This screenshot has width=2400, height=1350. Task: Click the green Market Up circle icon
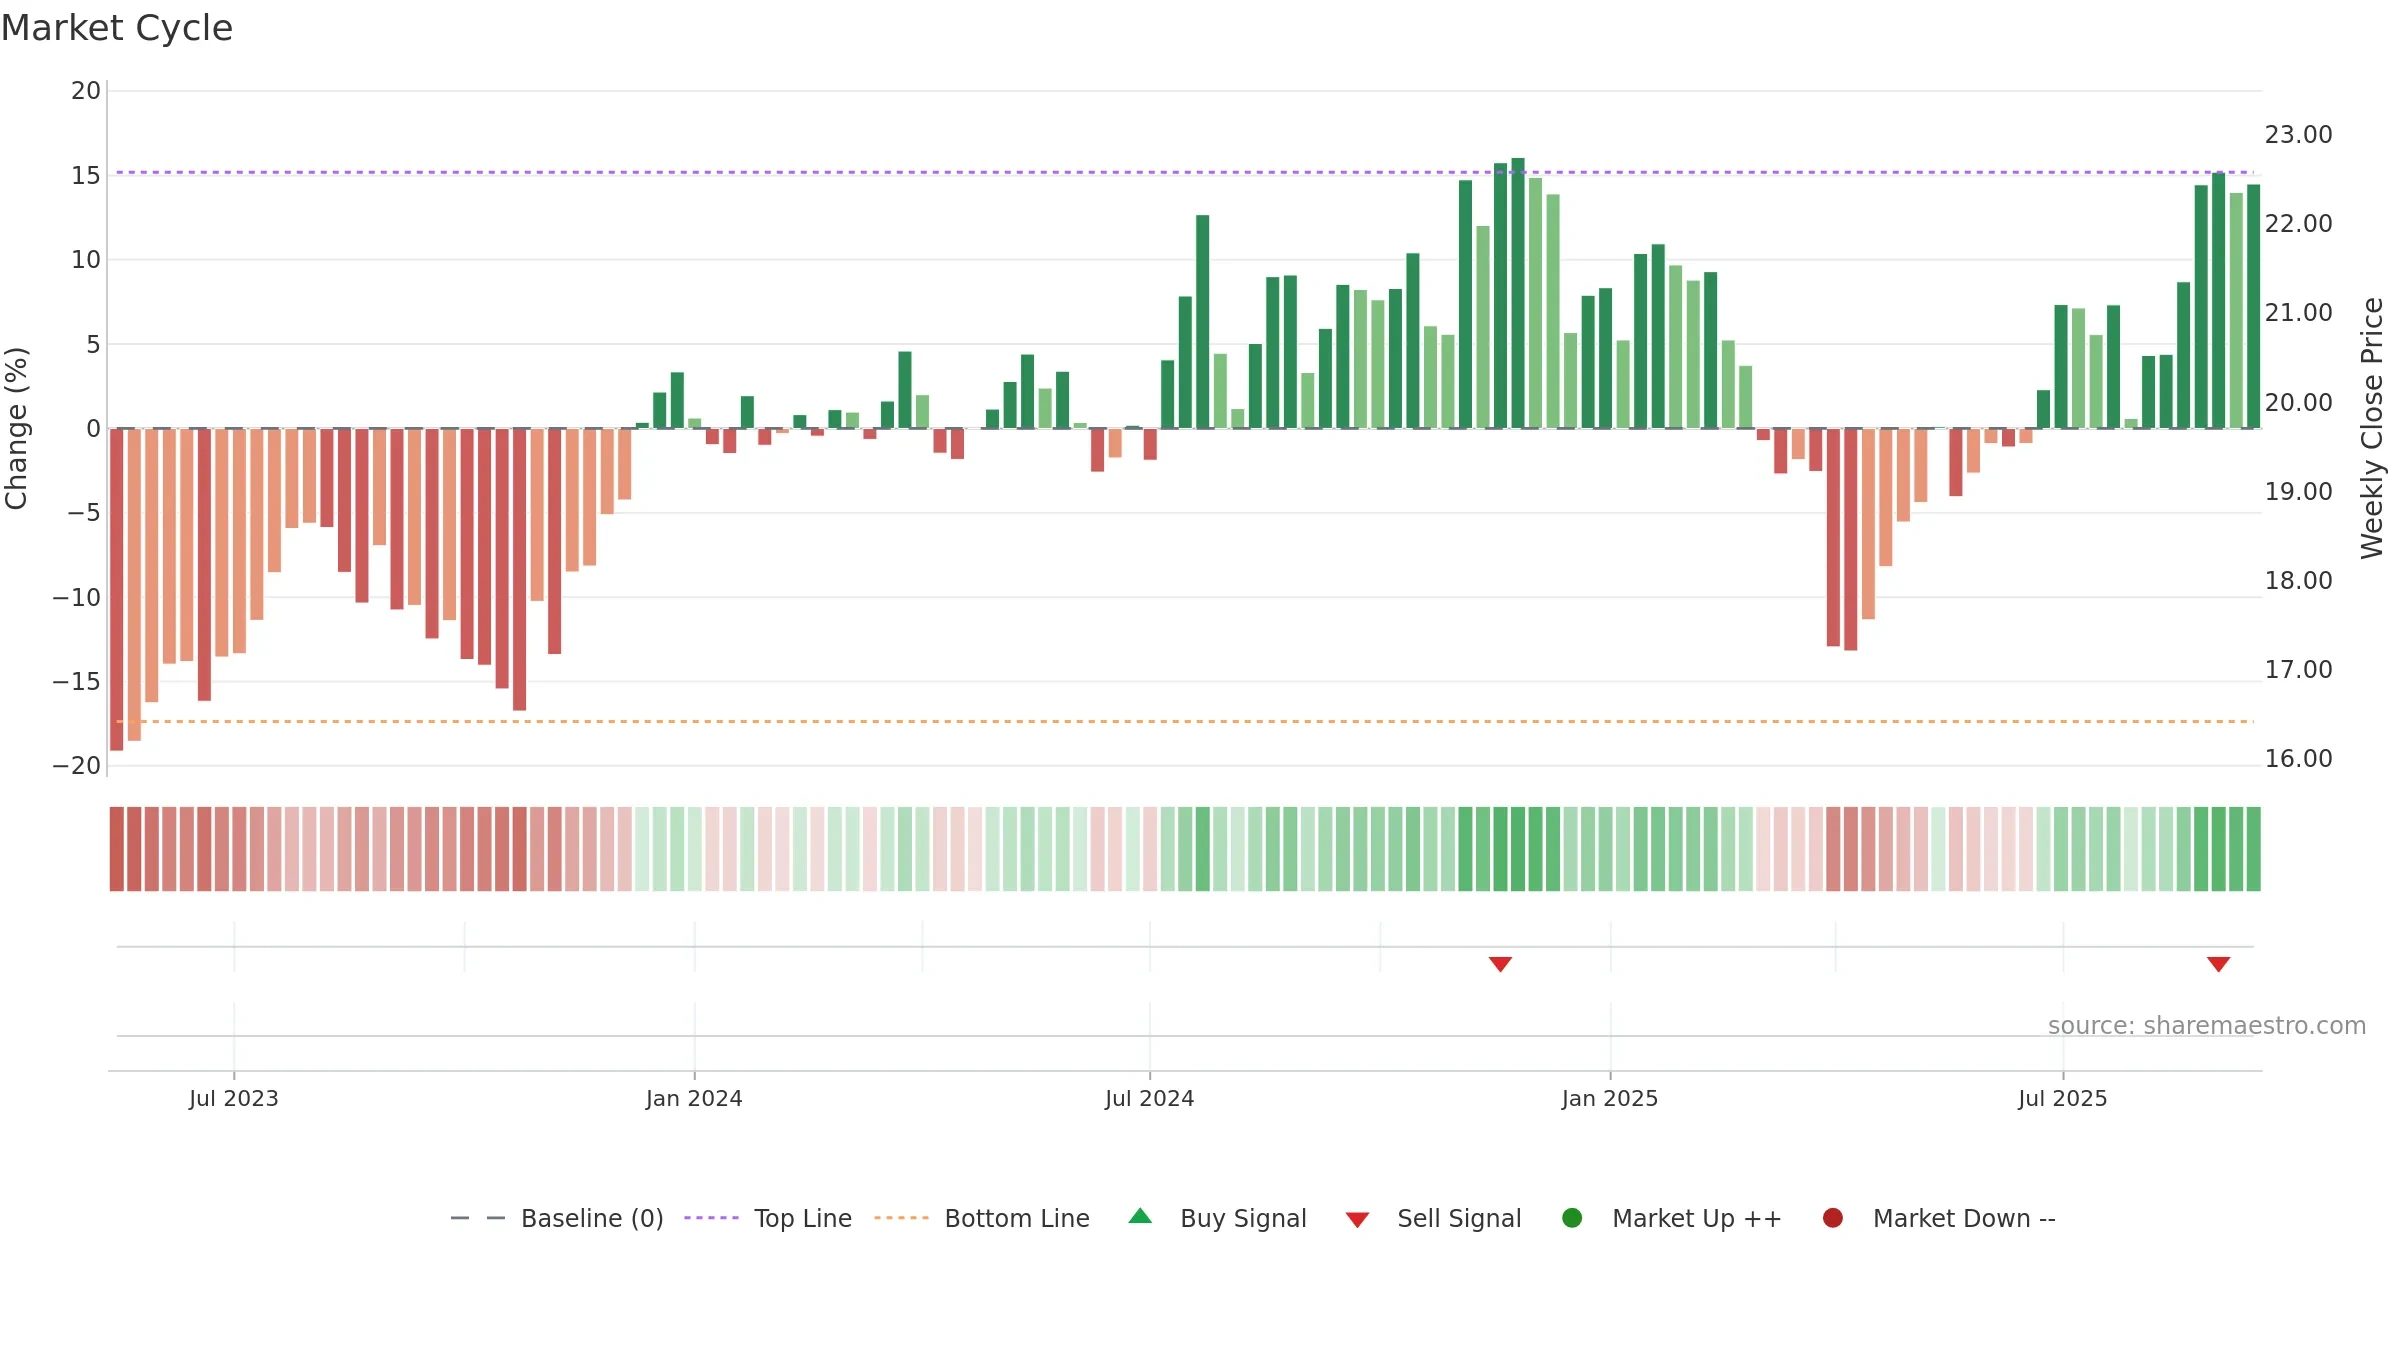point(1572,1218)
